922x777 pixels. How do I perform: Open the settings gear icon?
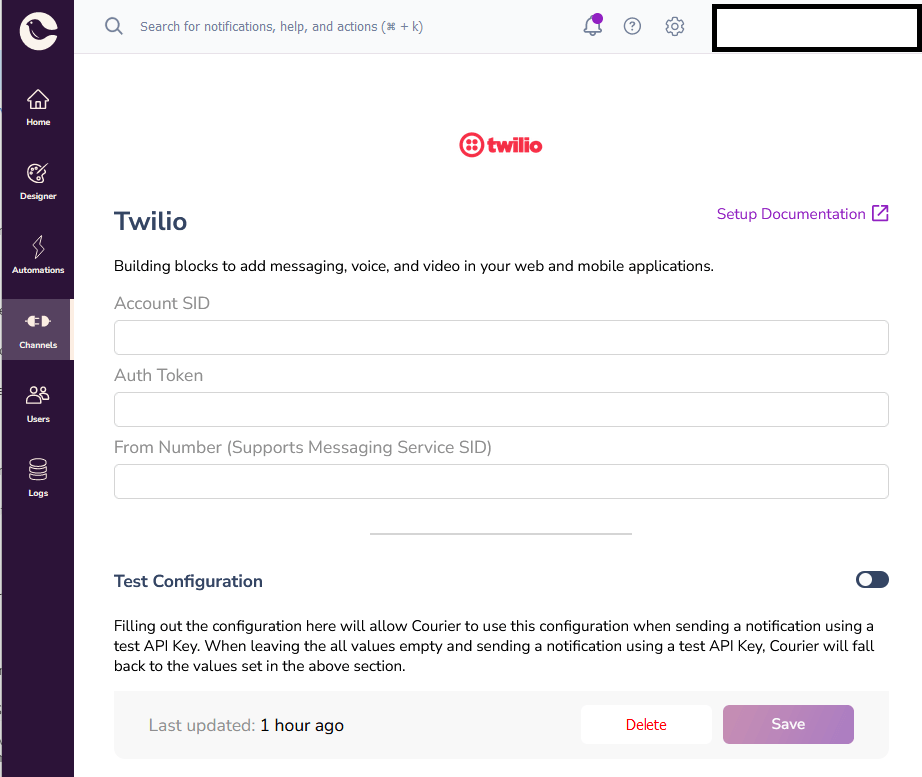674,27
